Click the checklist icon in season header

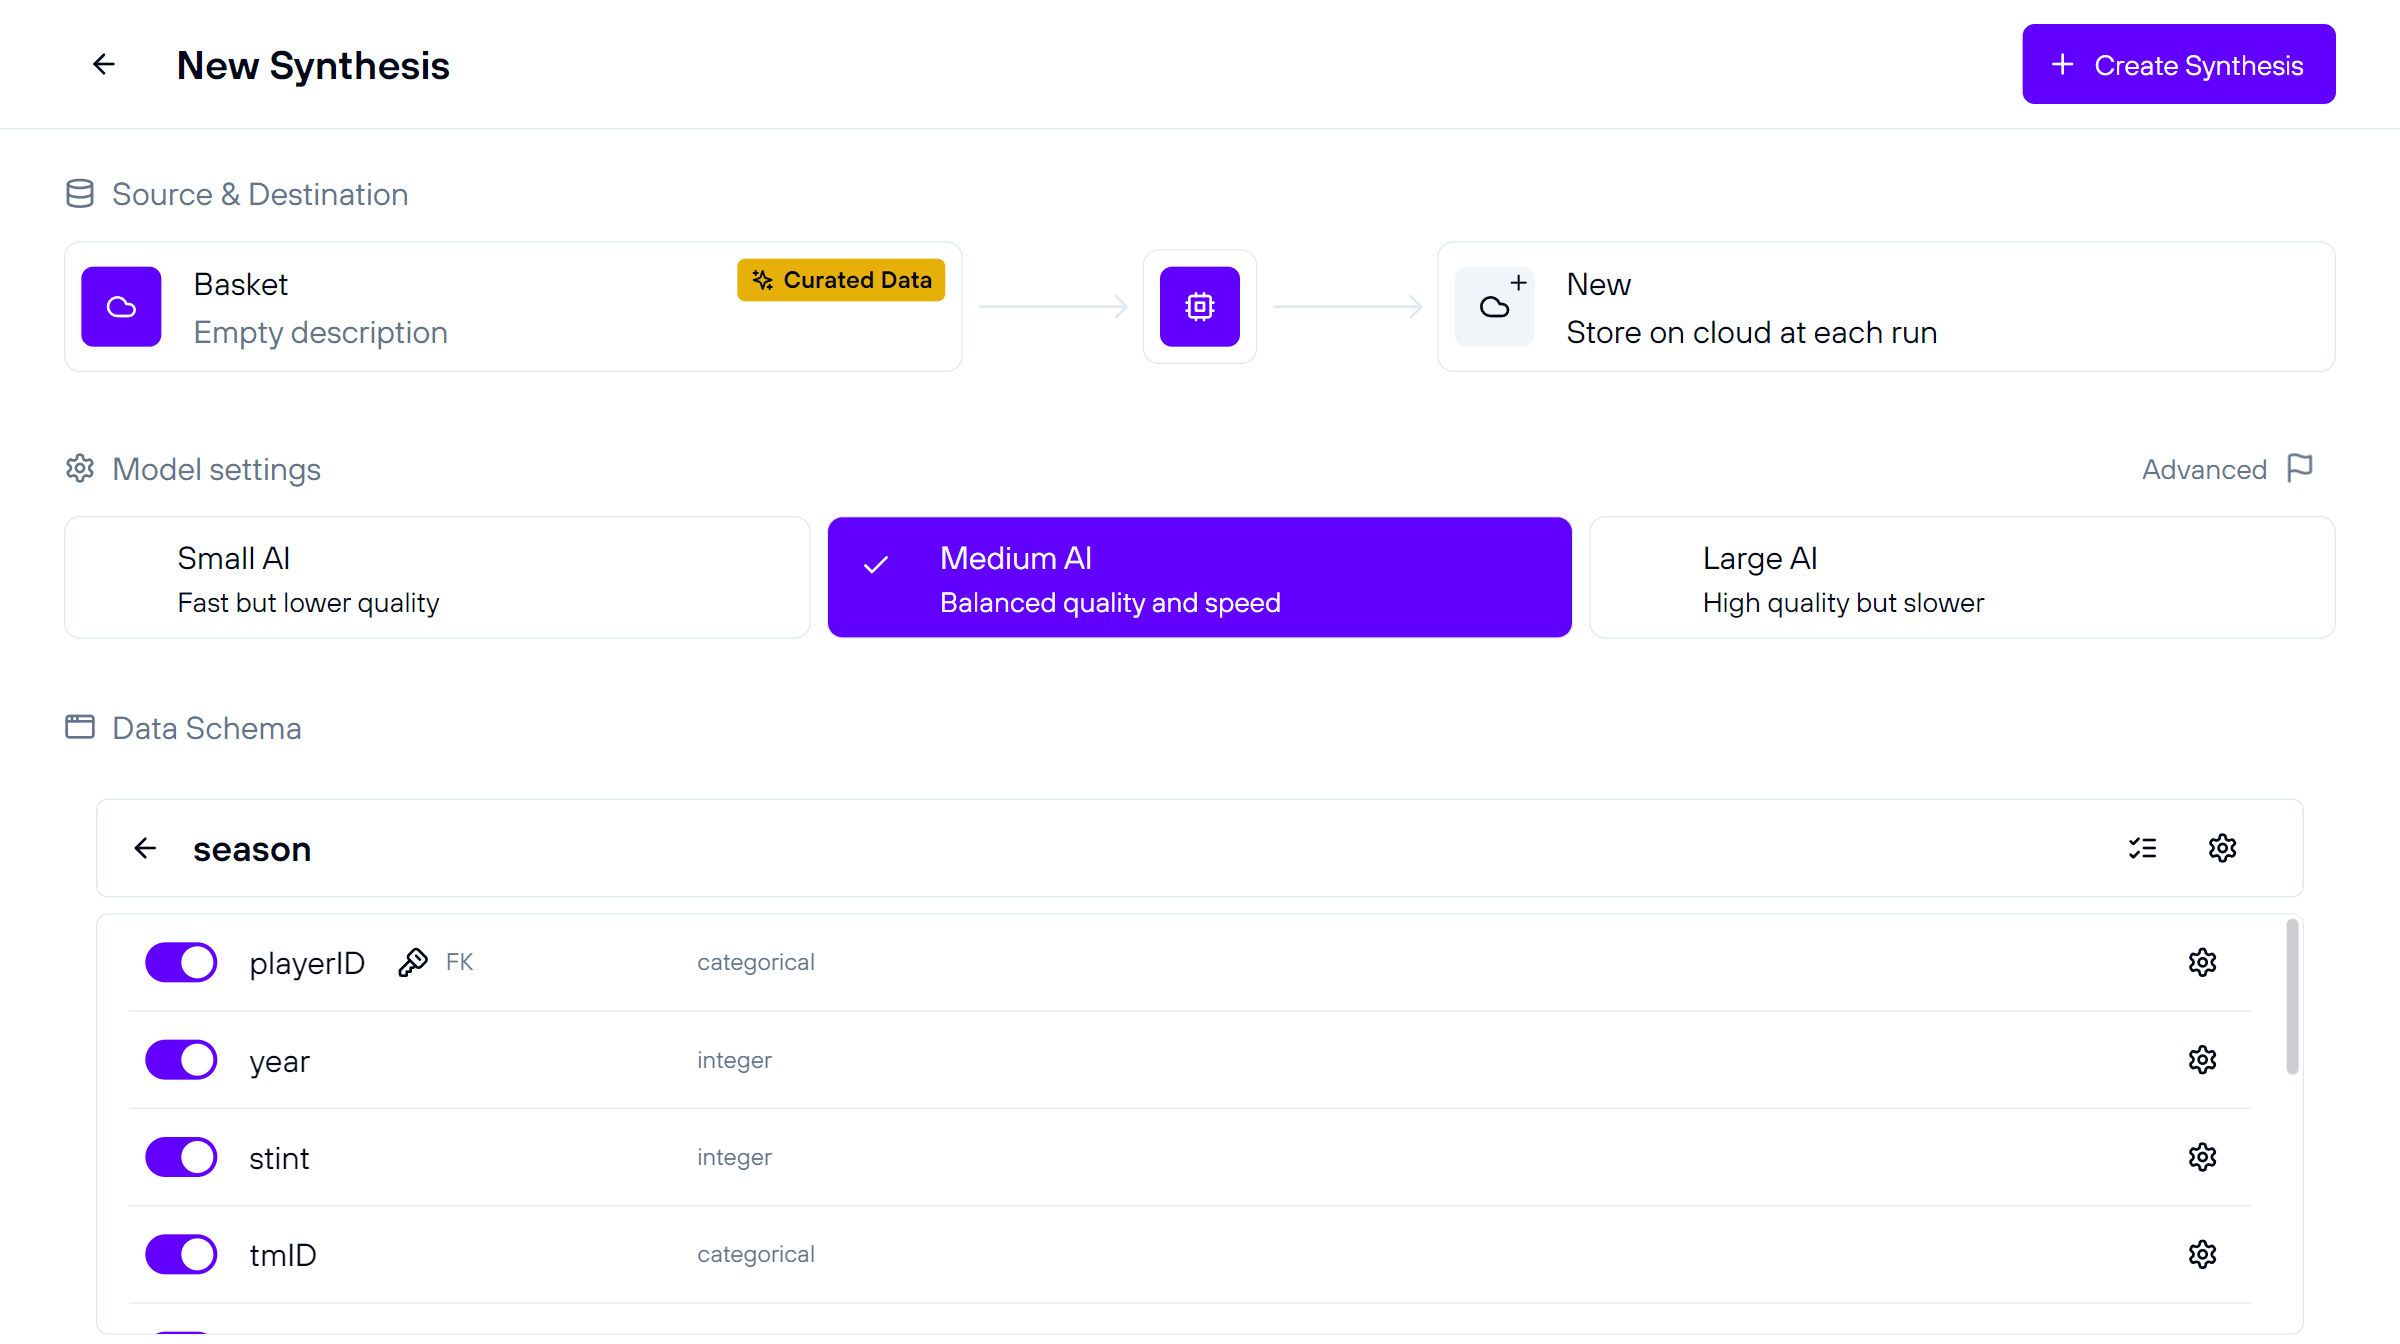point(2142,849)
